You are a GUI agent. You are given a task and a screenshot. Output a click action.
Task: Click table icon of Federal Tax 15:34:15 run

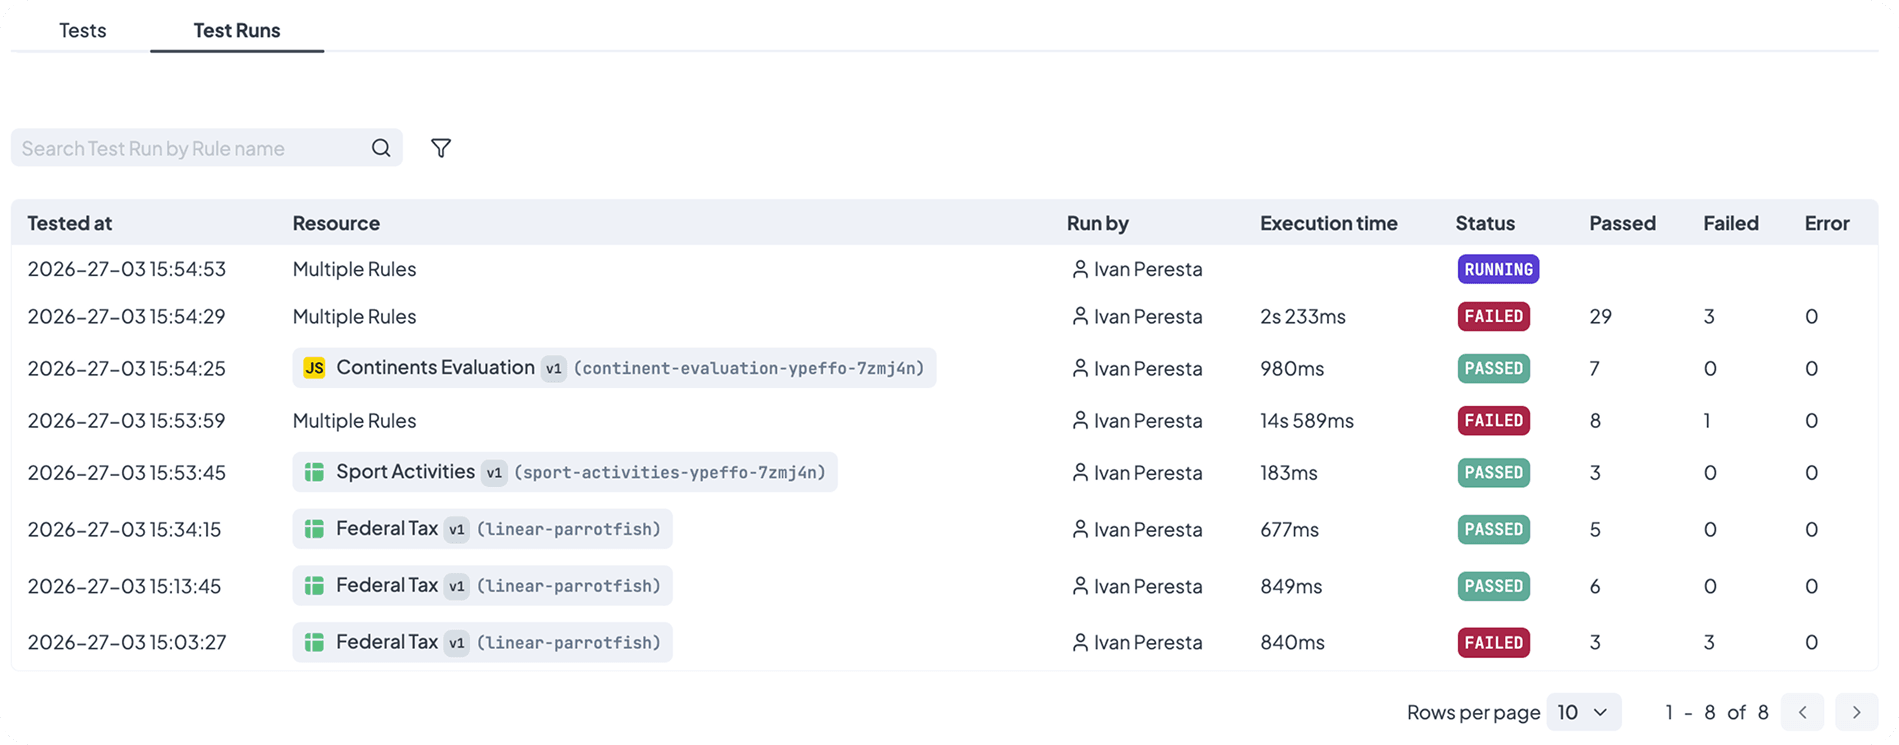pyautogui.click(x=314, y=529)
